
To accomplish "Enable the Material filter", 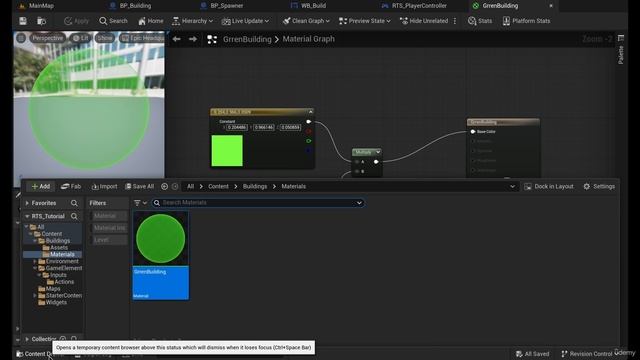I will click(x=109, y=216).
